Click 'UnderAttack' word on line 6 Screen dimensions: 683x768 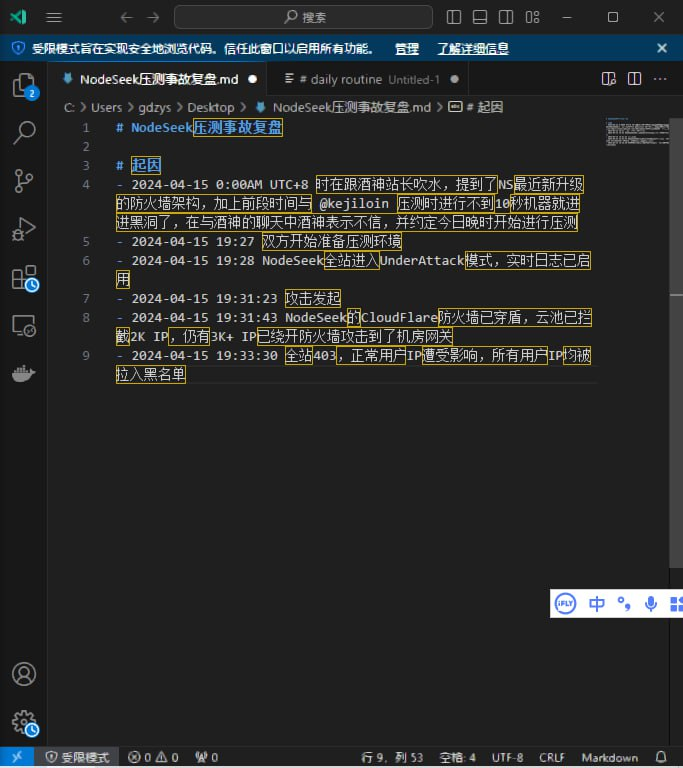[x=421, y=260]
